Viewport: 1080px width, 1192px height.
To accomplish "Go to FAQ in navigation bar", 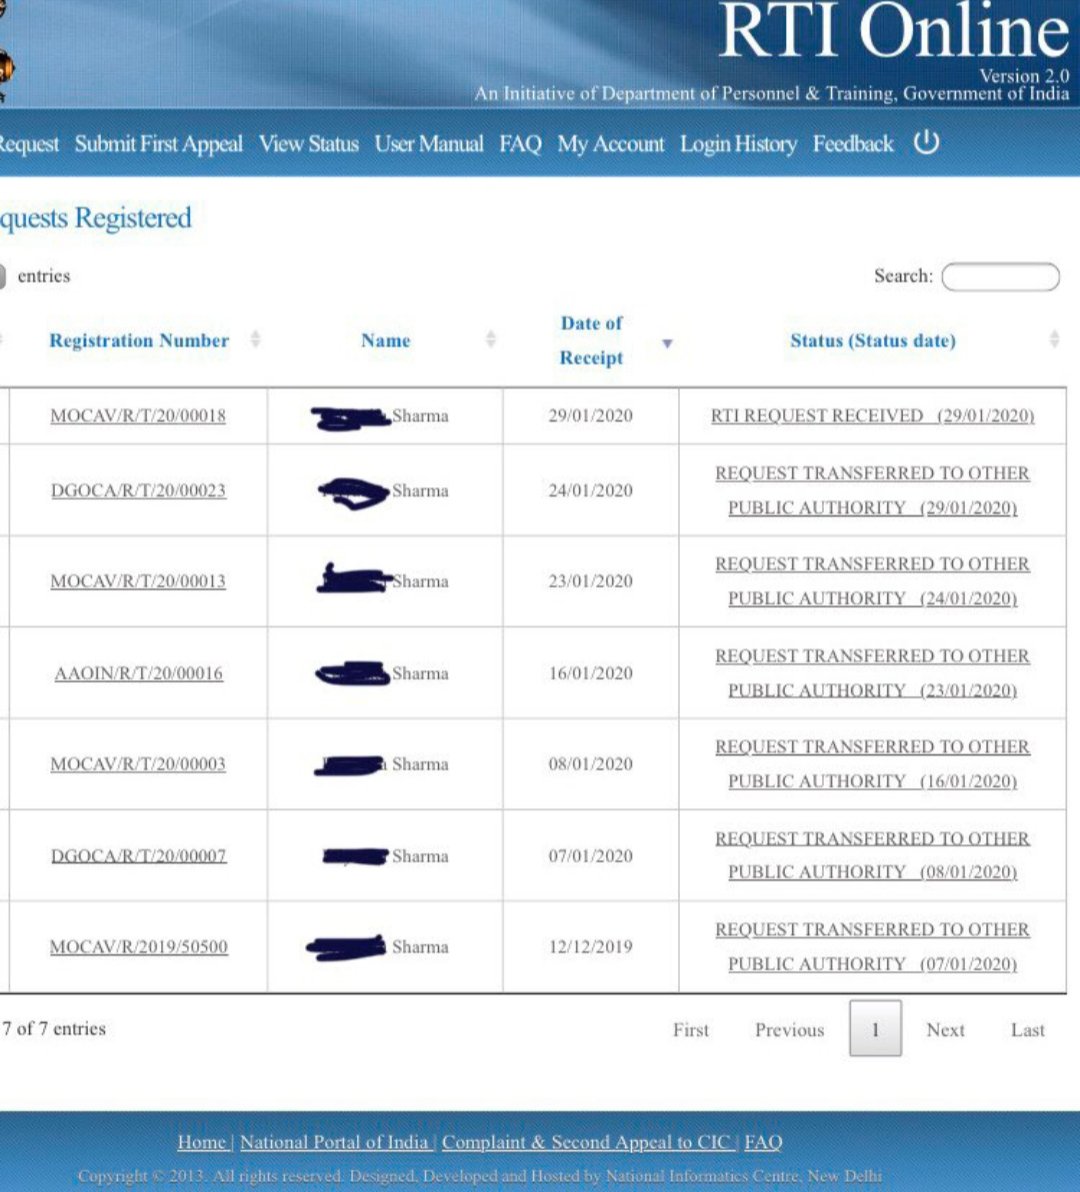I will point(521,144).
